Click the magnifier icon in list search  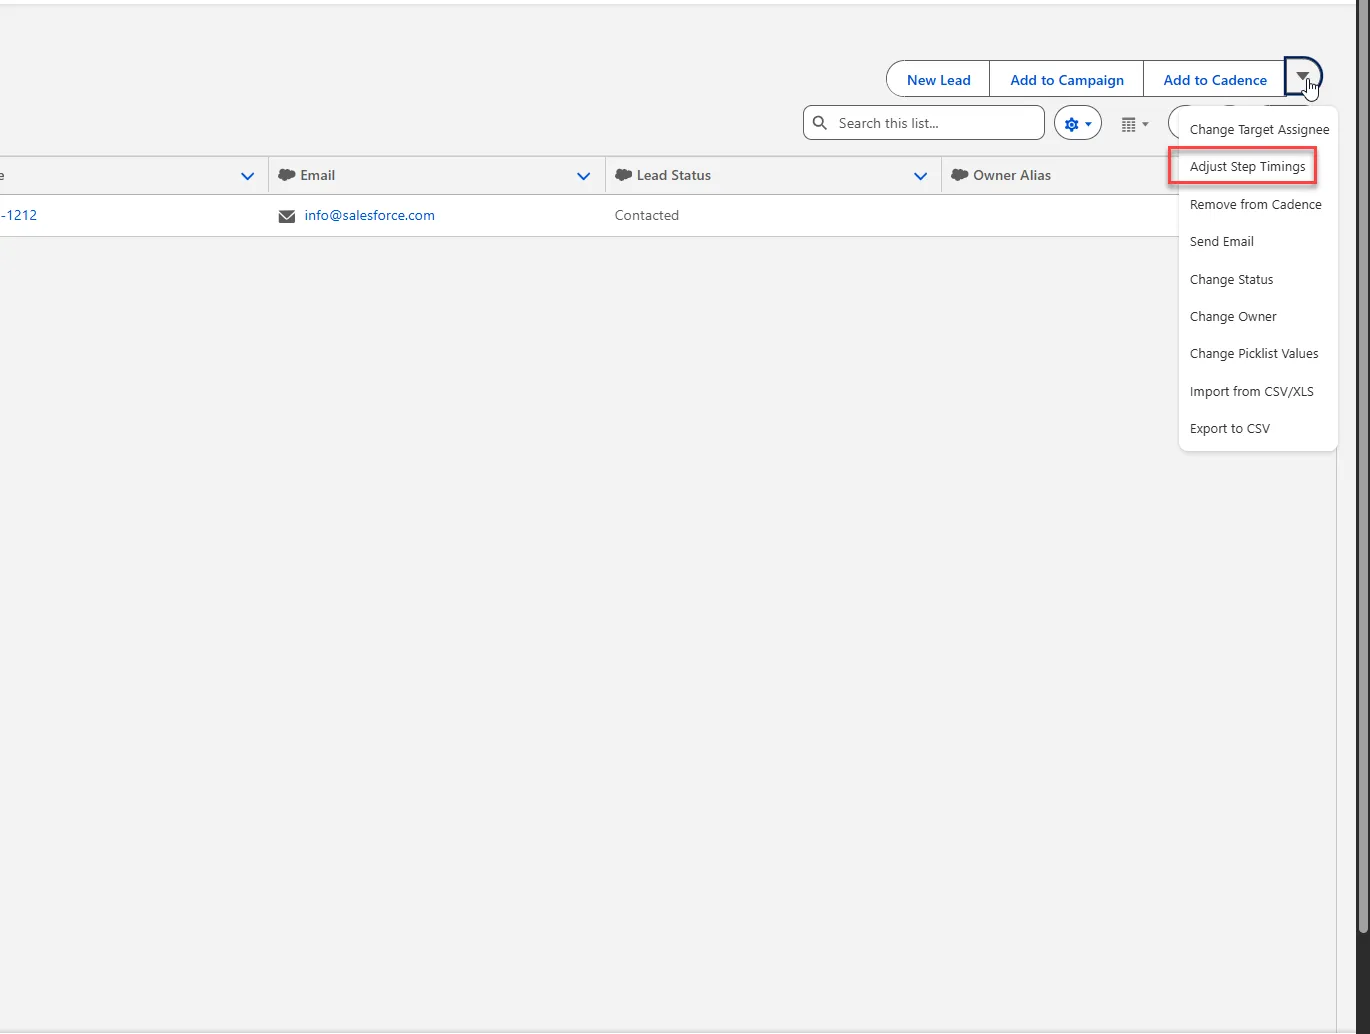click(820, 123)
